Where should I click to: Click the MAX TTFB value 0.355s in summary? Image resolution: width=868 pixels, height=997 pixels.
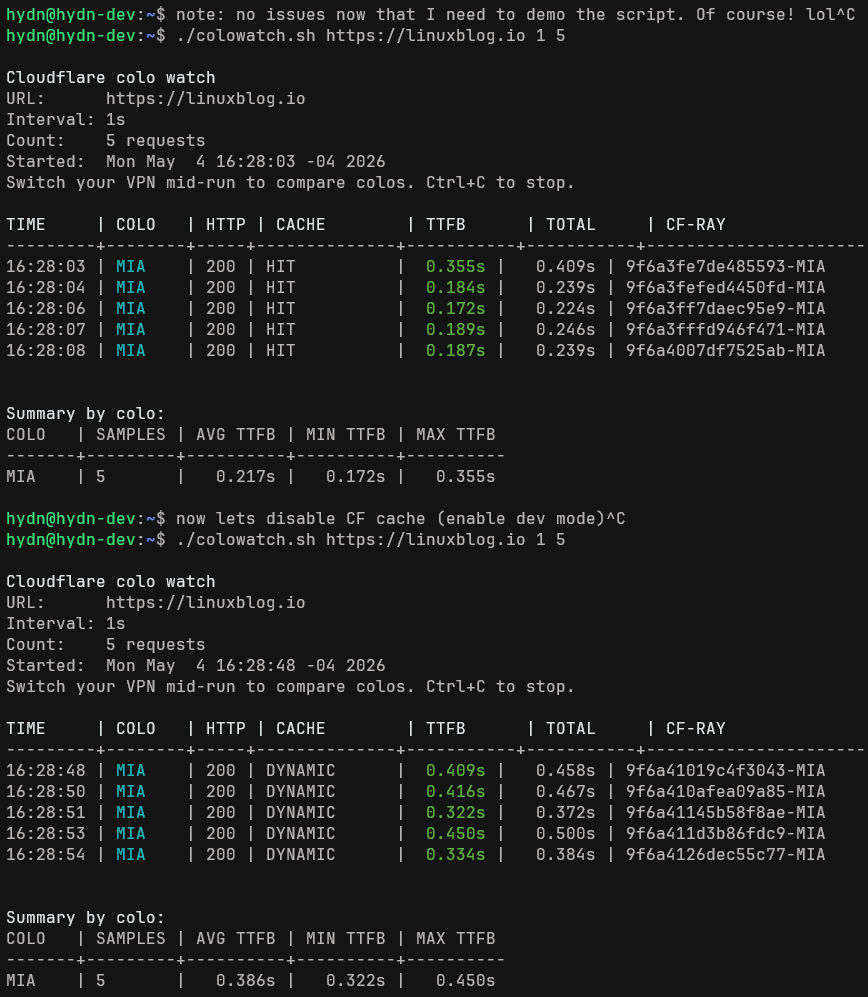pos(465,476)
